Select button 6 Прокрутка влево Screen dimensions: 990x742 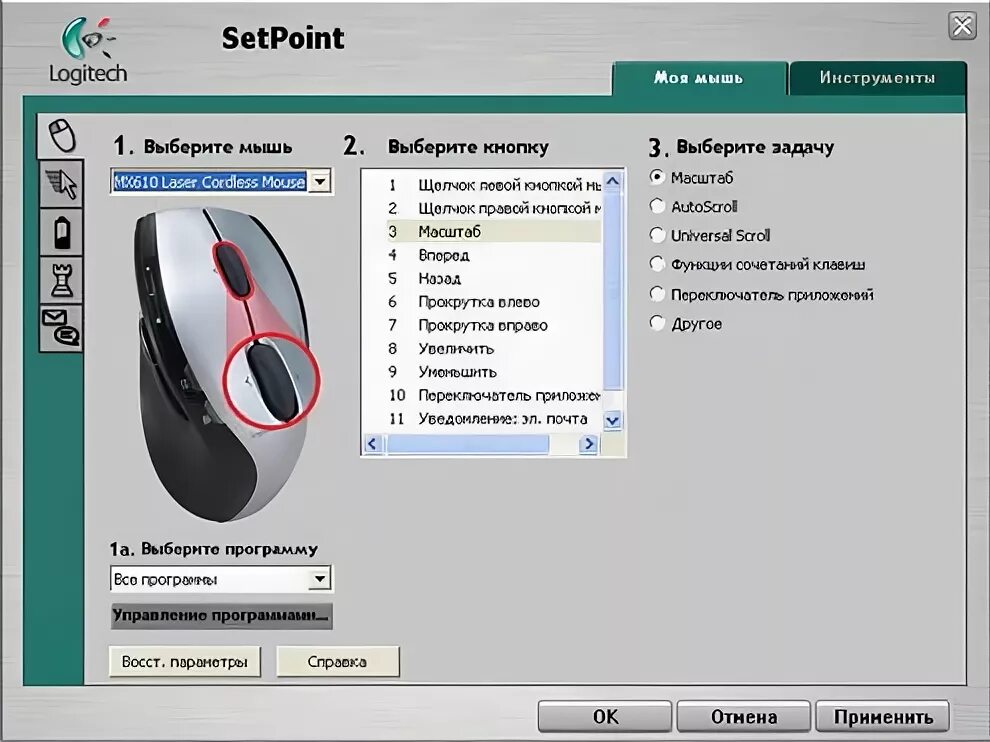tap(494, 302)
